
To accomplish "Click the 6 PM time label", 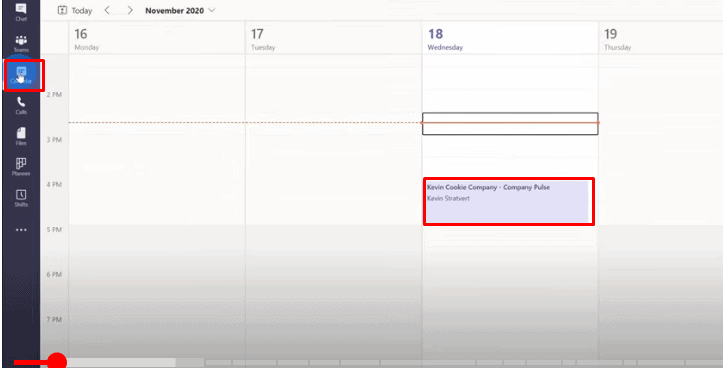I will (54, 274).
